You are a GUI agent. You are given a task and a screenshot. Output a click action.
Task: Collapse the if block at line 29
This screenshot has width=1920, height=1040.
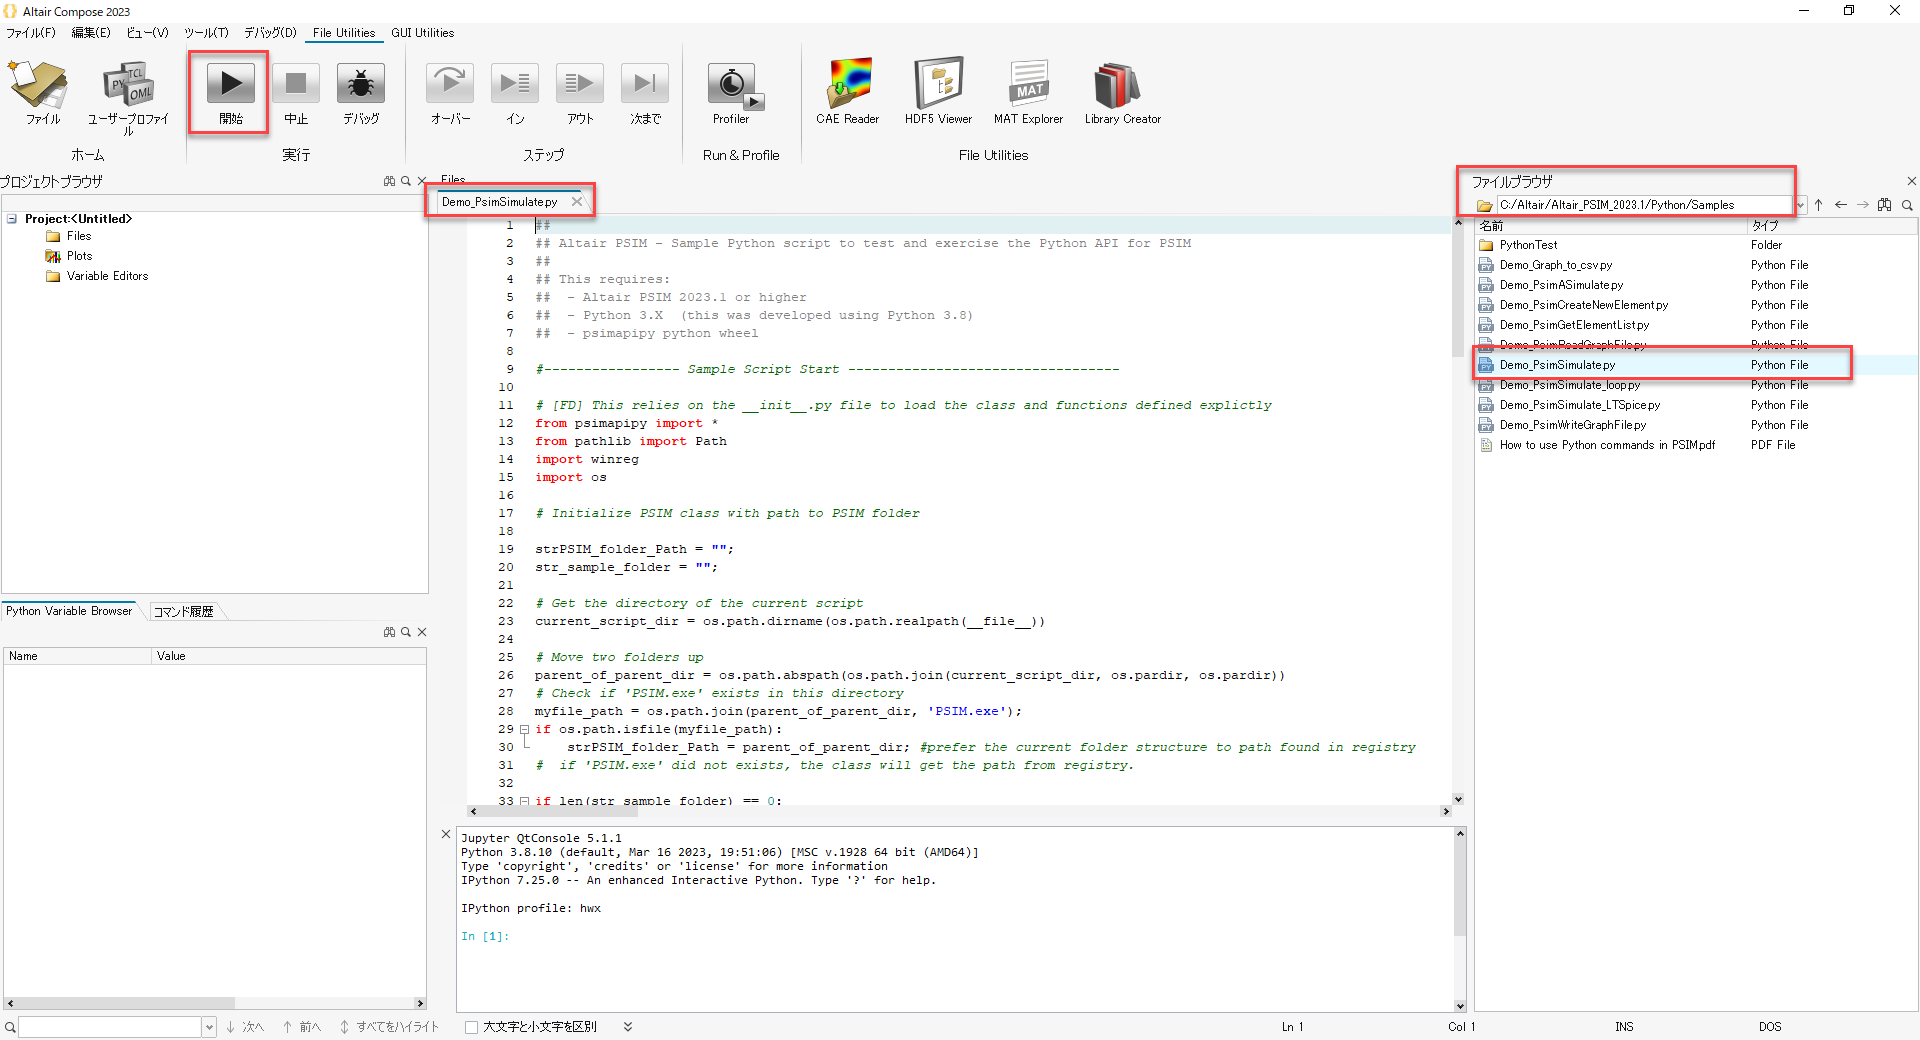(524, 729)
